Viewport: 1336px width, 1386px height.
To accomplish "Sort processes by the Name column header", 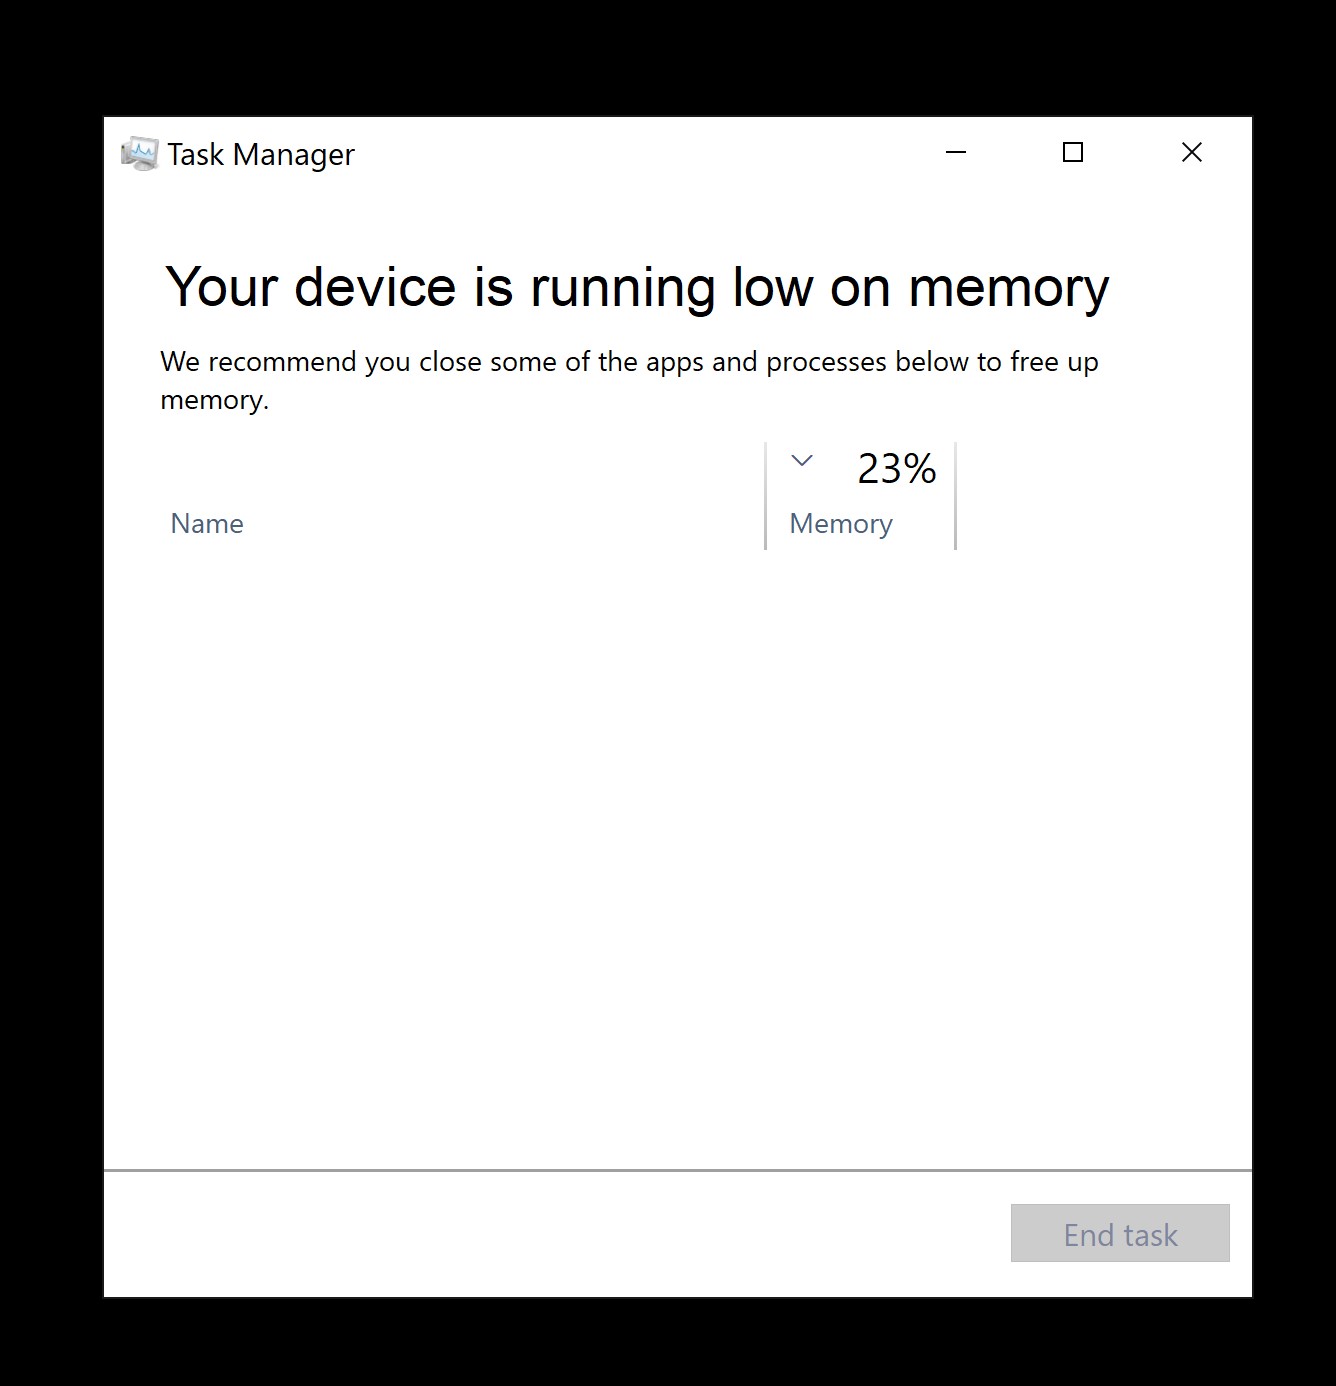I will tap(207, 523).
